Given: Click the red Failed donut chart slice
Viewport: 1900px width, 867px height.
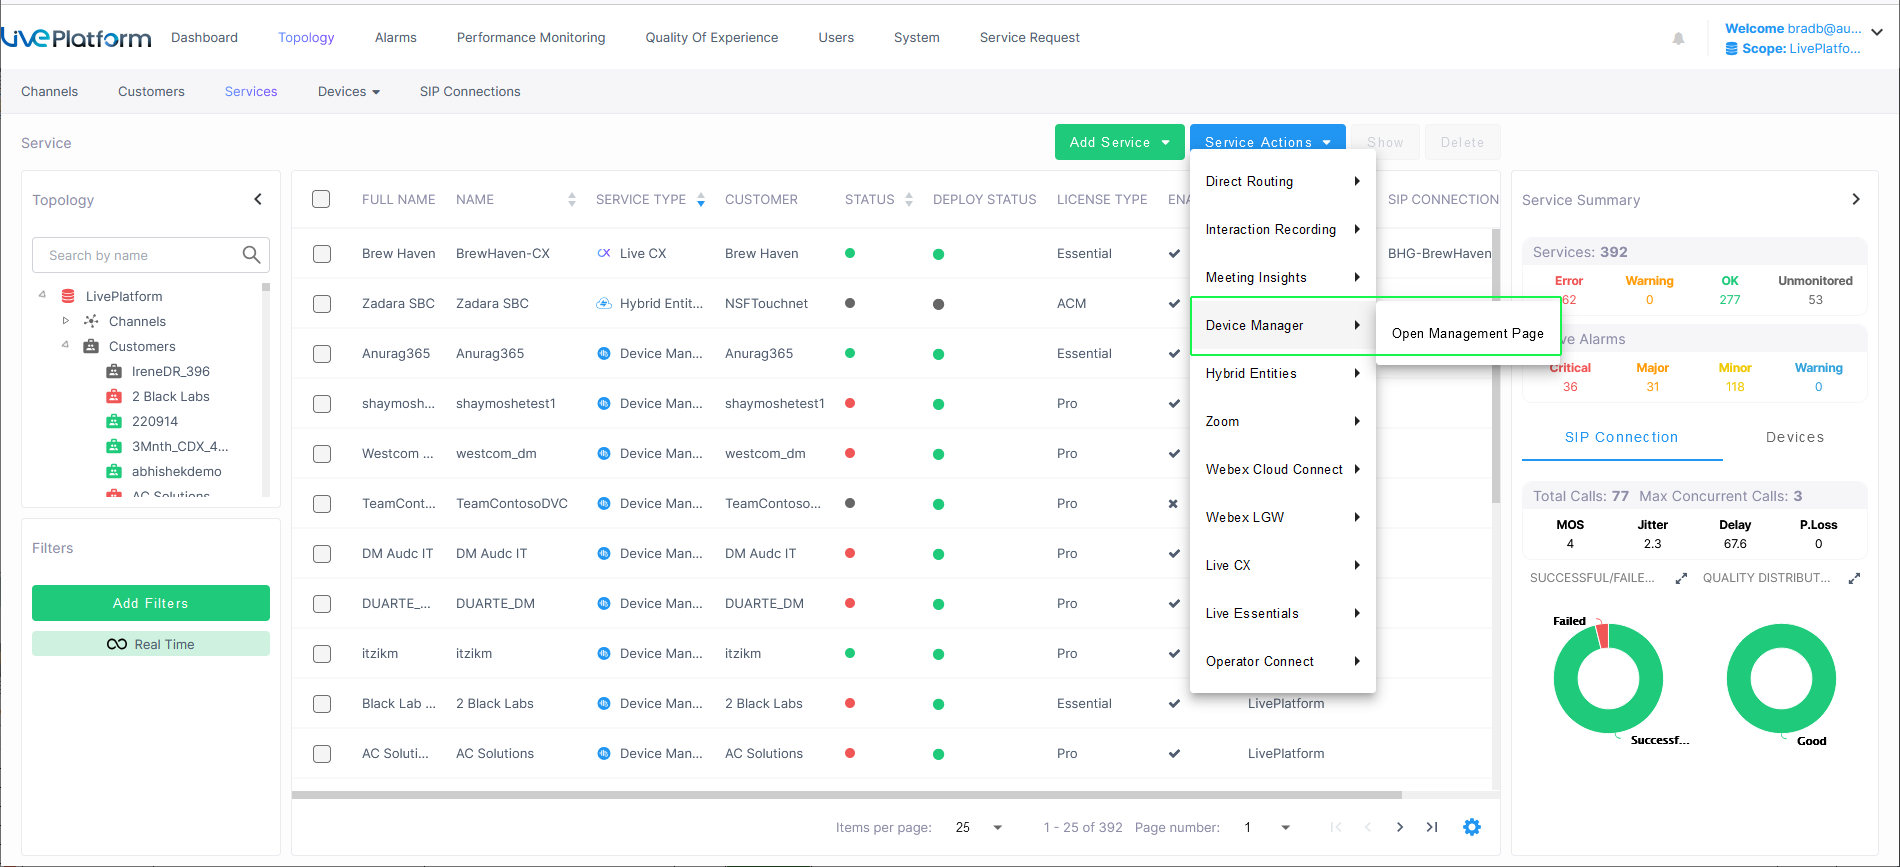Looking at the screenshot, I should pos(1603,634).
